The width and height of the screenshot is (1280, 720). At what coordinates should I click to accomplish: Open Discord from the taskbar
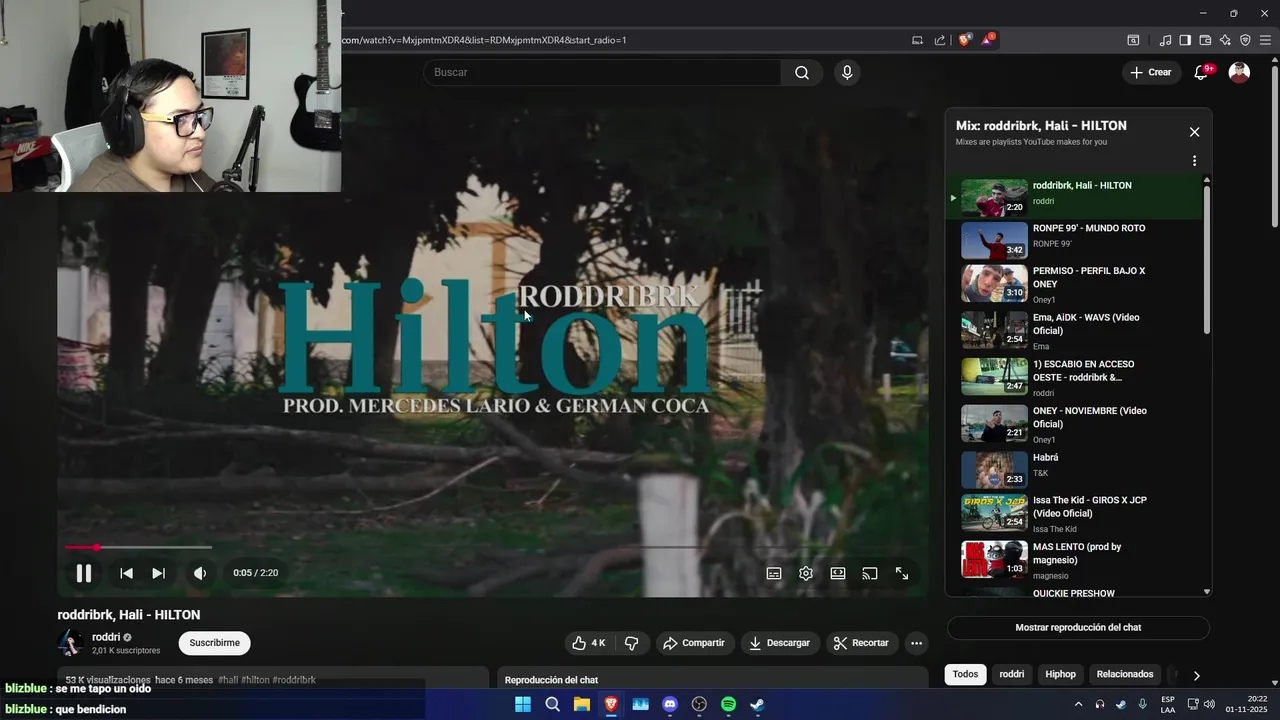tap(670, 704)
